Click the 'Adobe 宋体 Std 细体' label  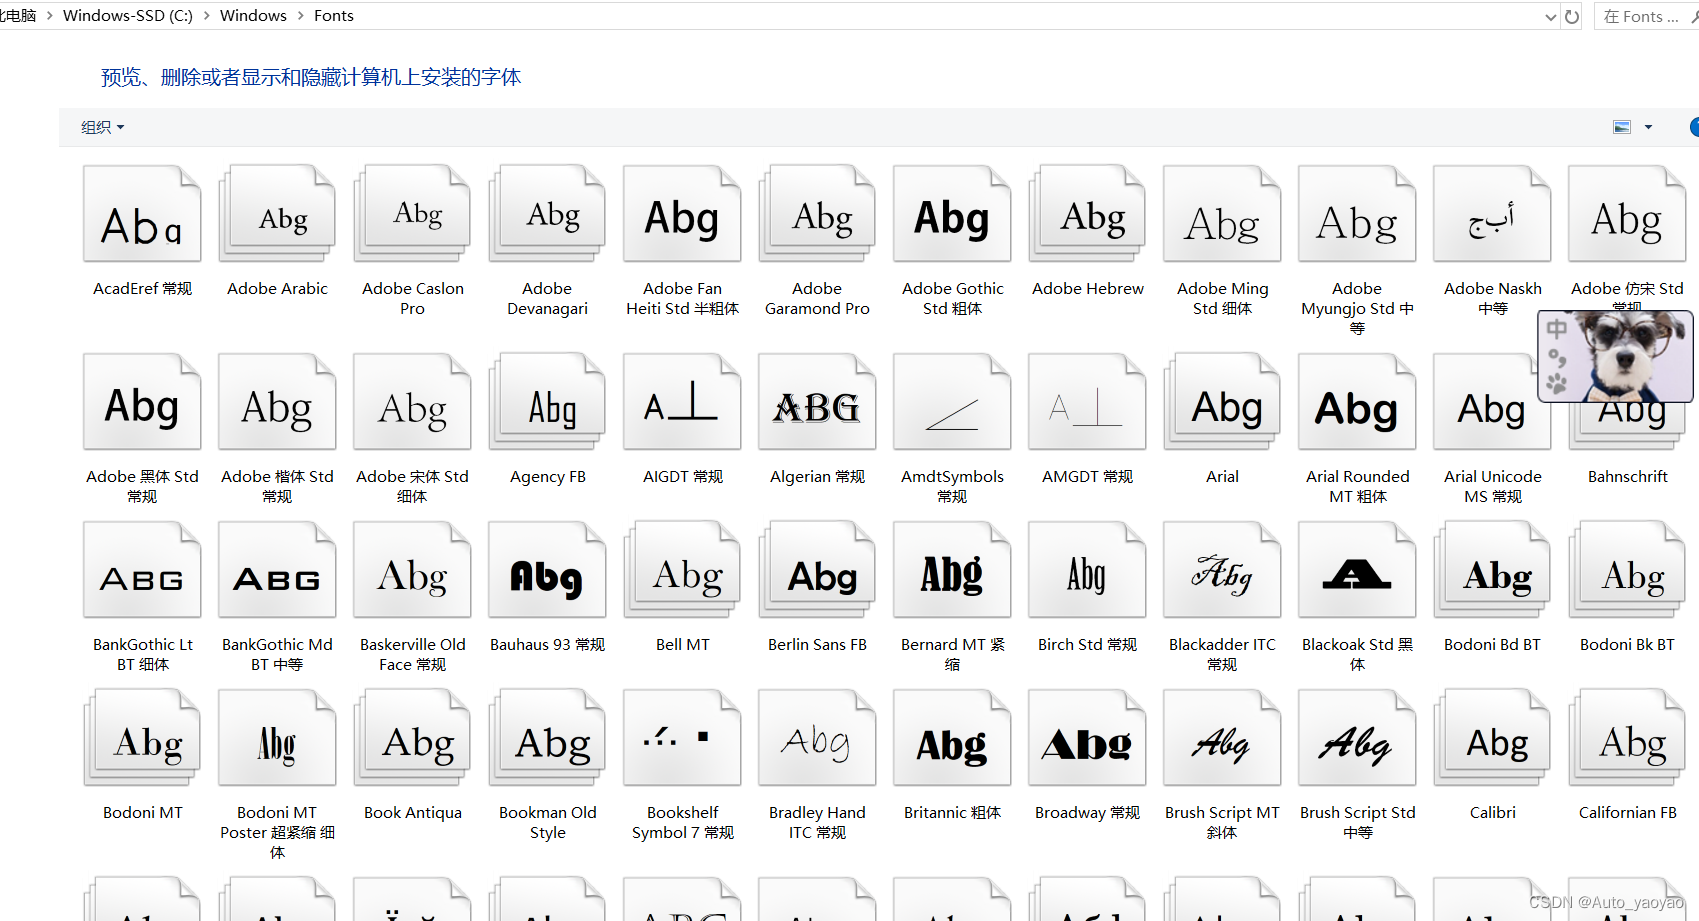click(412, 486)
